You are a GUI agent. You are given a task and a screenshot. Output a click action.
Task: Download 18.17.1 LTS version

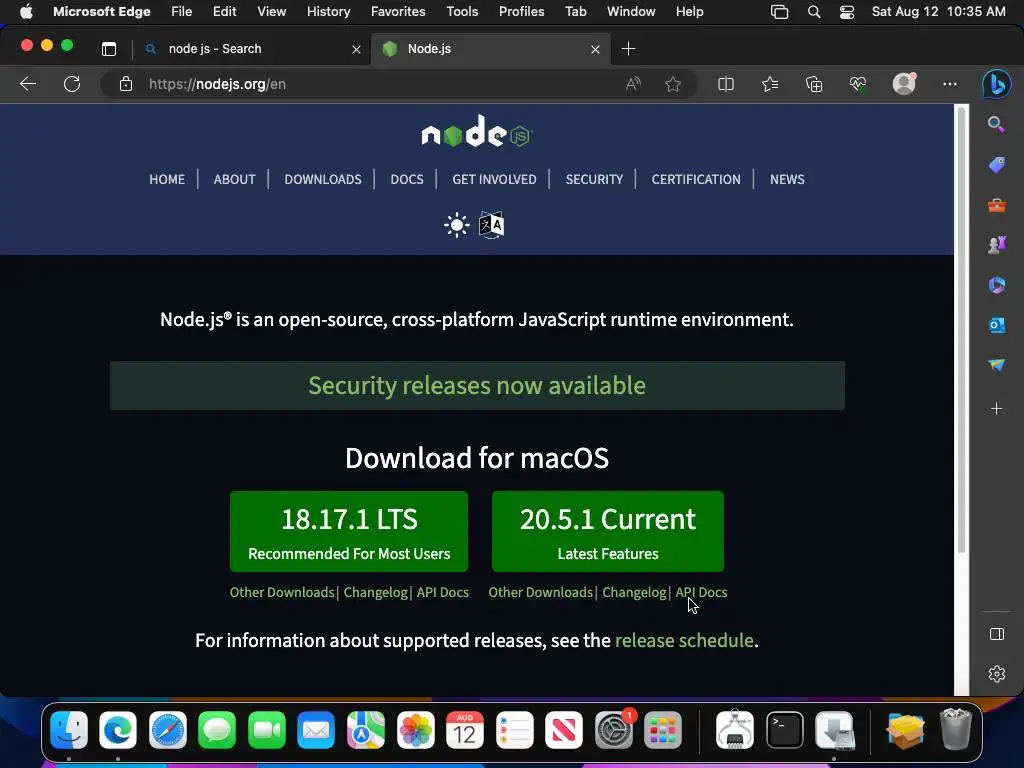pos(349,532)
